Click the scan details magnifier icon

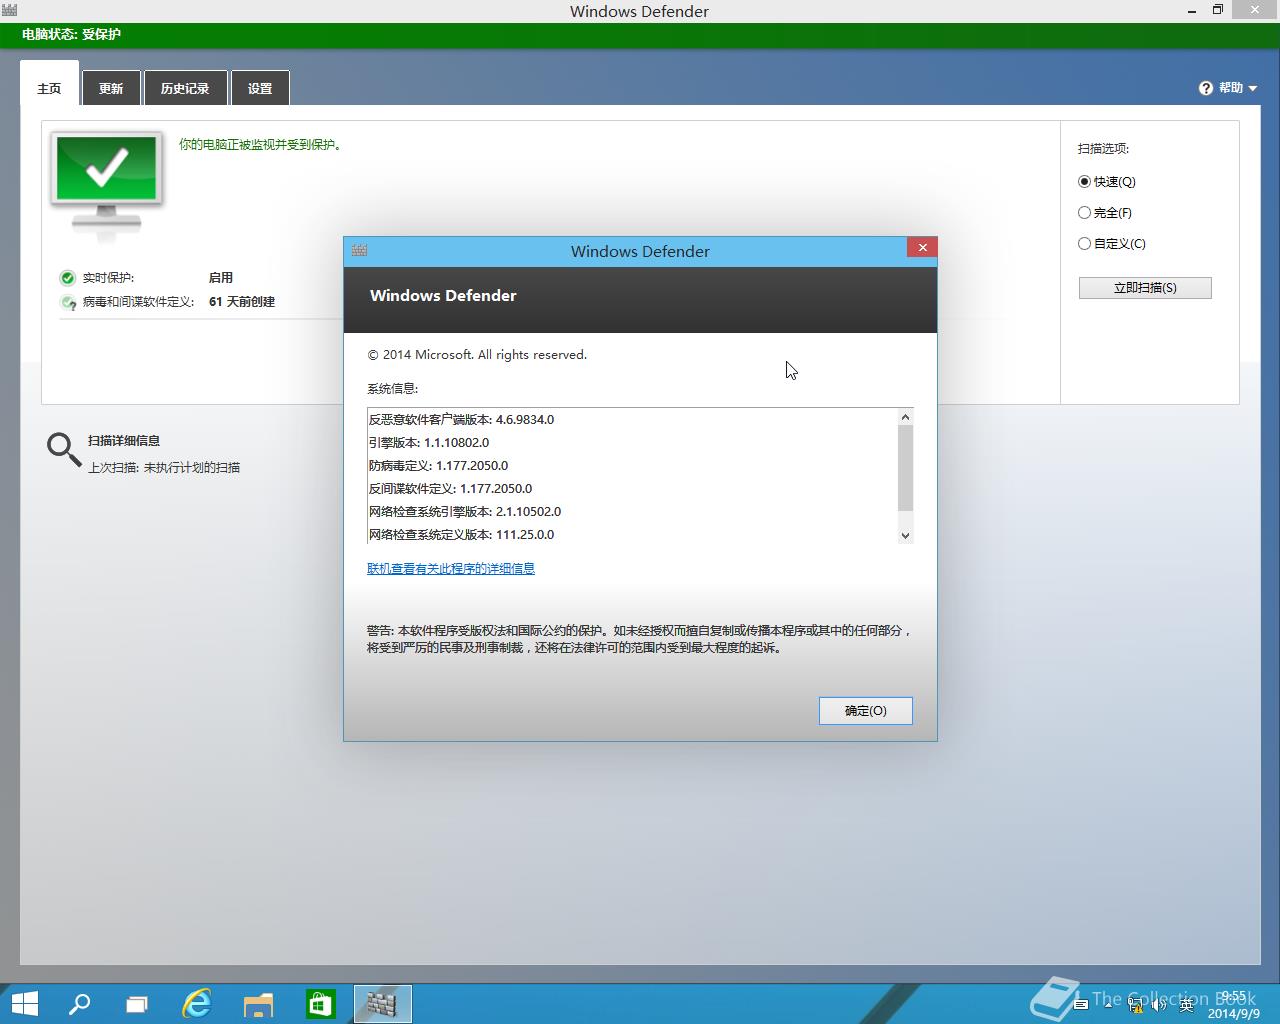pyautogui.click(x=64, y=450)
